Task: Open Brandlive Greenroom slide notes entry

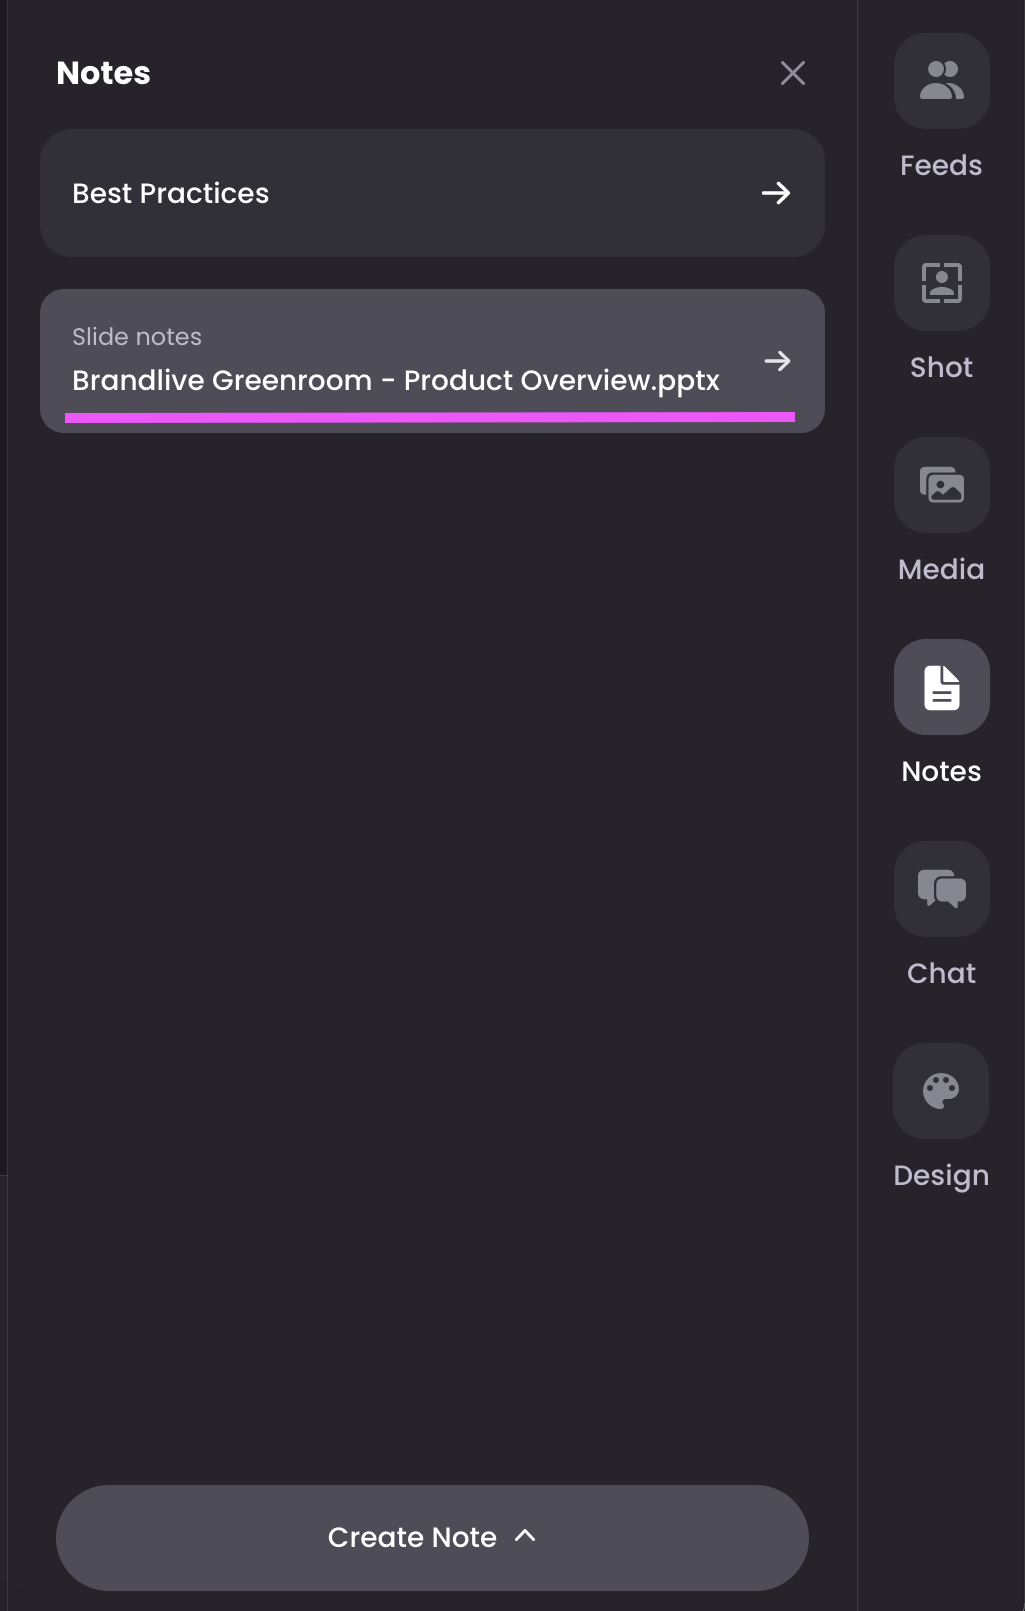Action: [432, 361]
